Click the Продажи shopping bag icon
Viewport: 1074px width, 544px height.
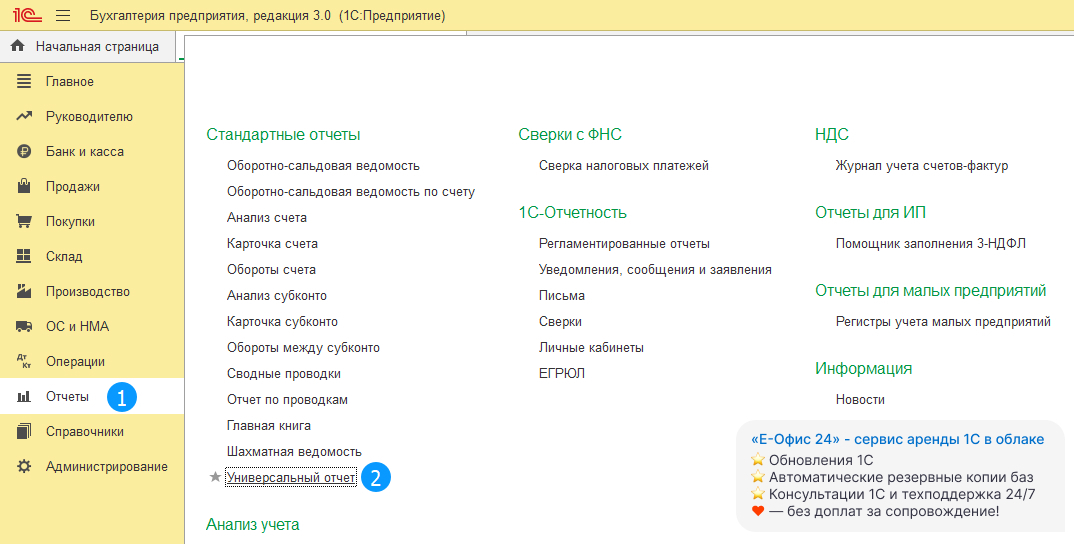[24, 186]
